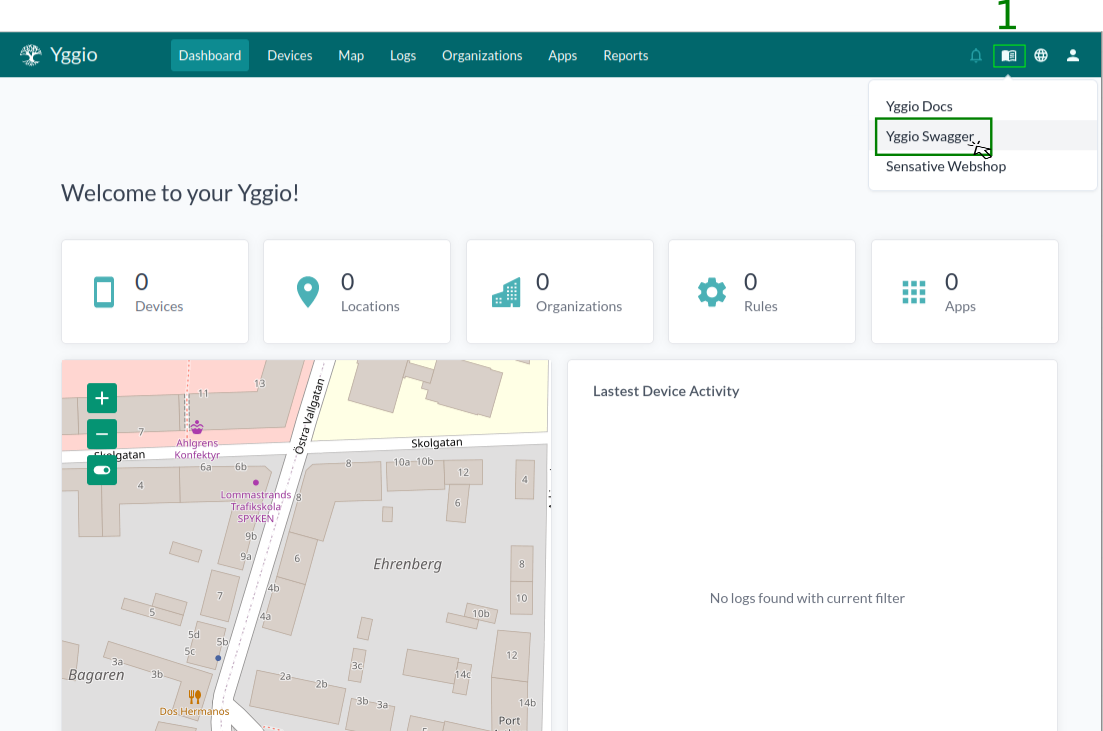Screen dimensions: 1103x731
Task: Click the Apps grid icon
Action: [x=914, y=292]
